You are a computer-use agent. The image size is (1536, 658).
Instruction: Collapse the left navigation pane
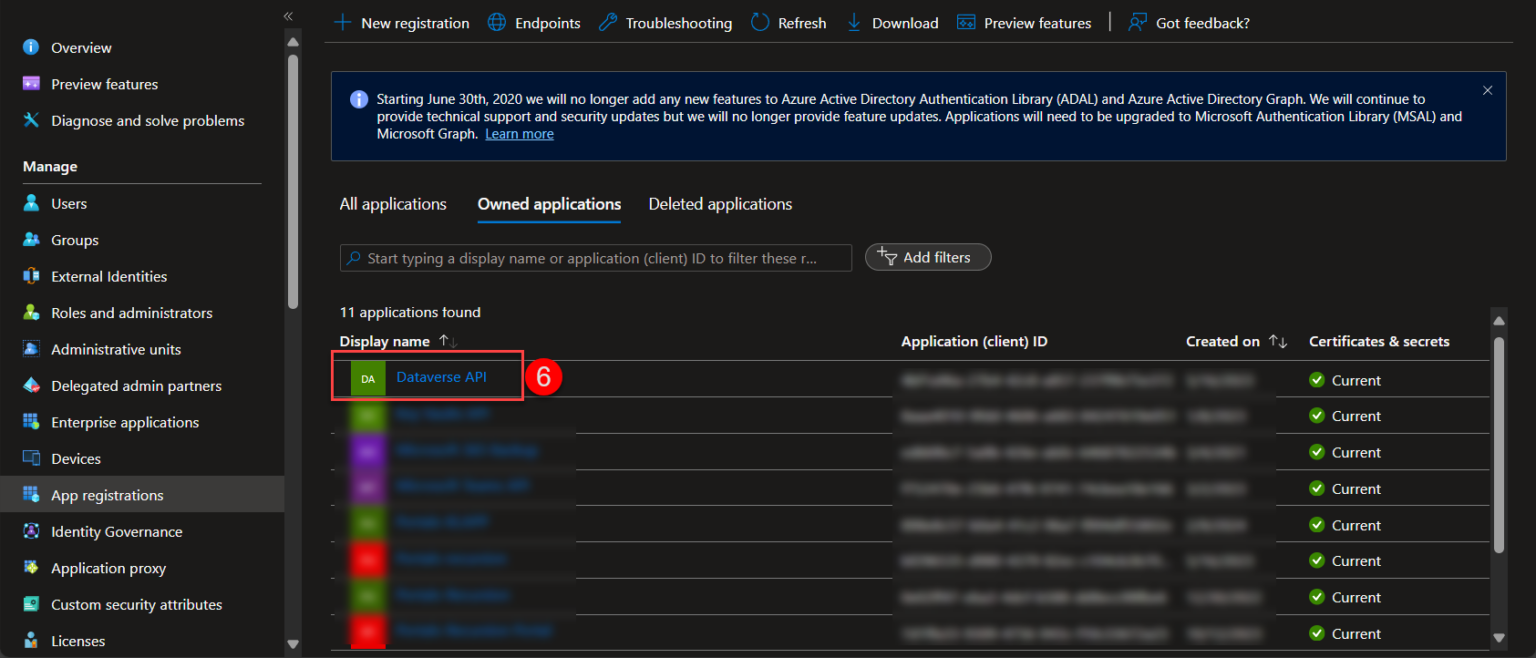(x=288, y=16)
